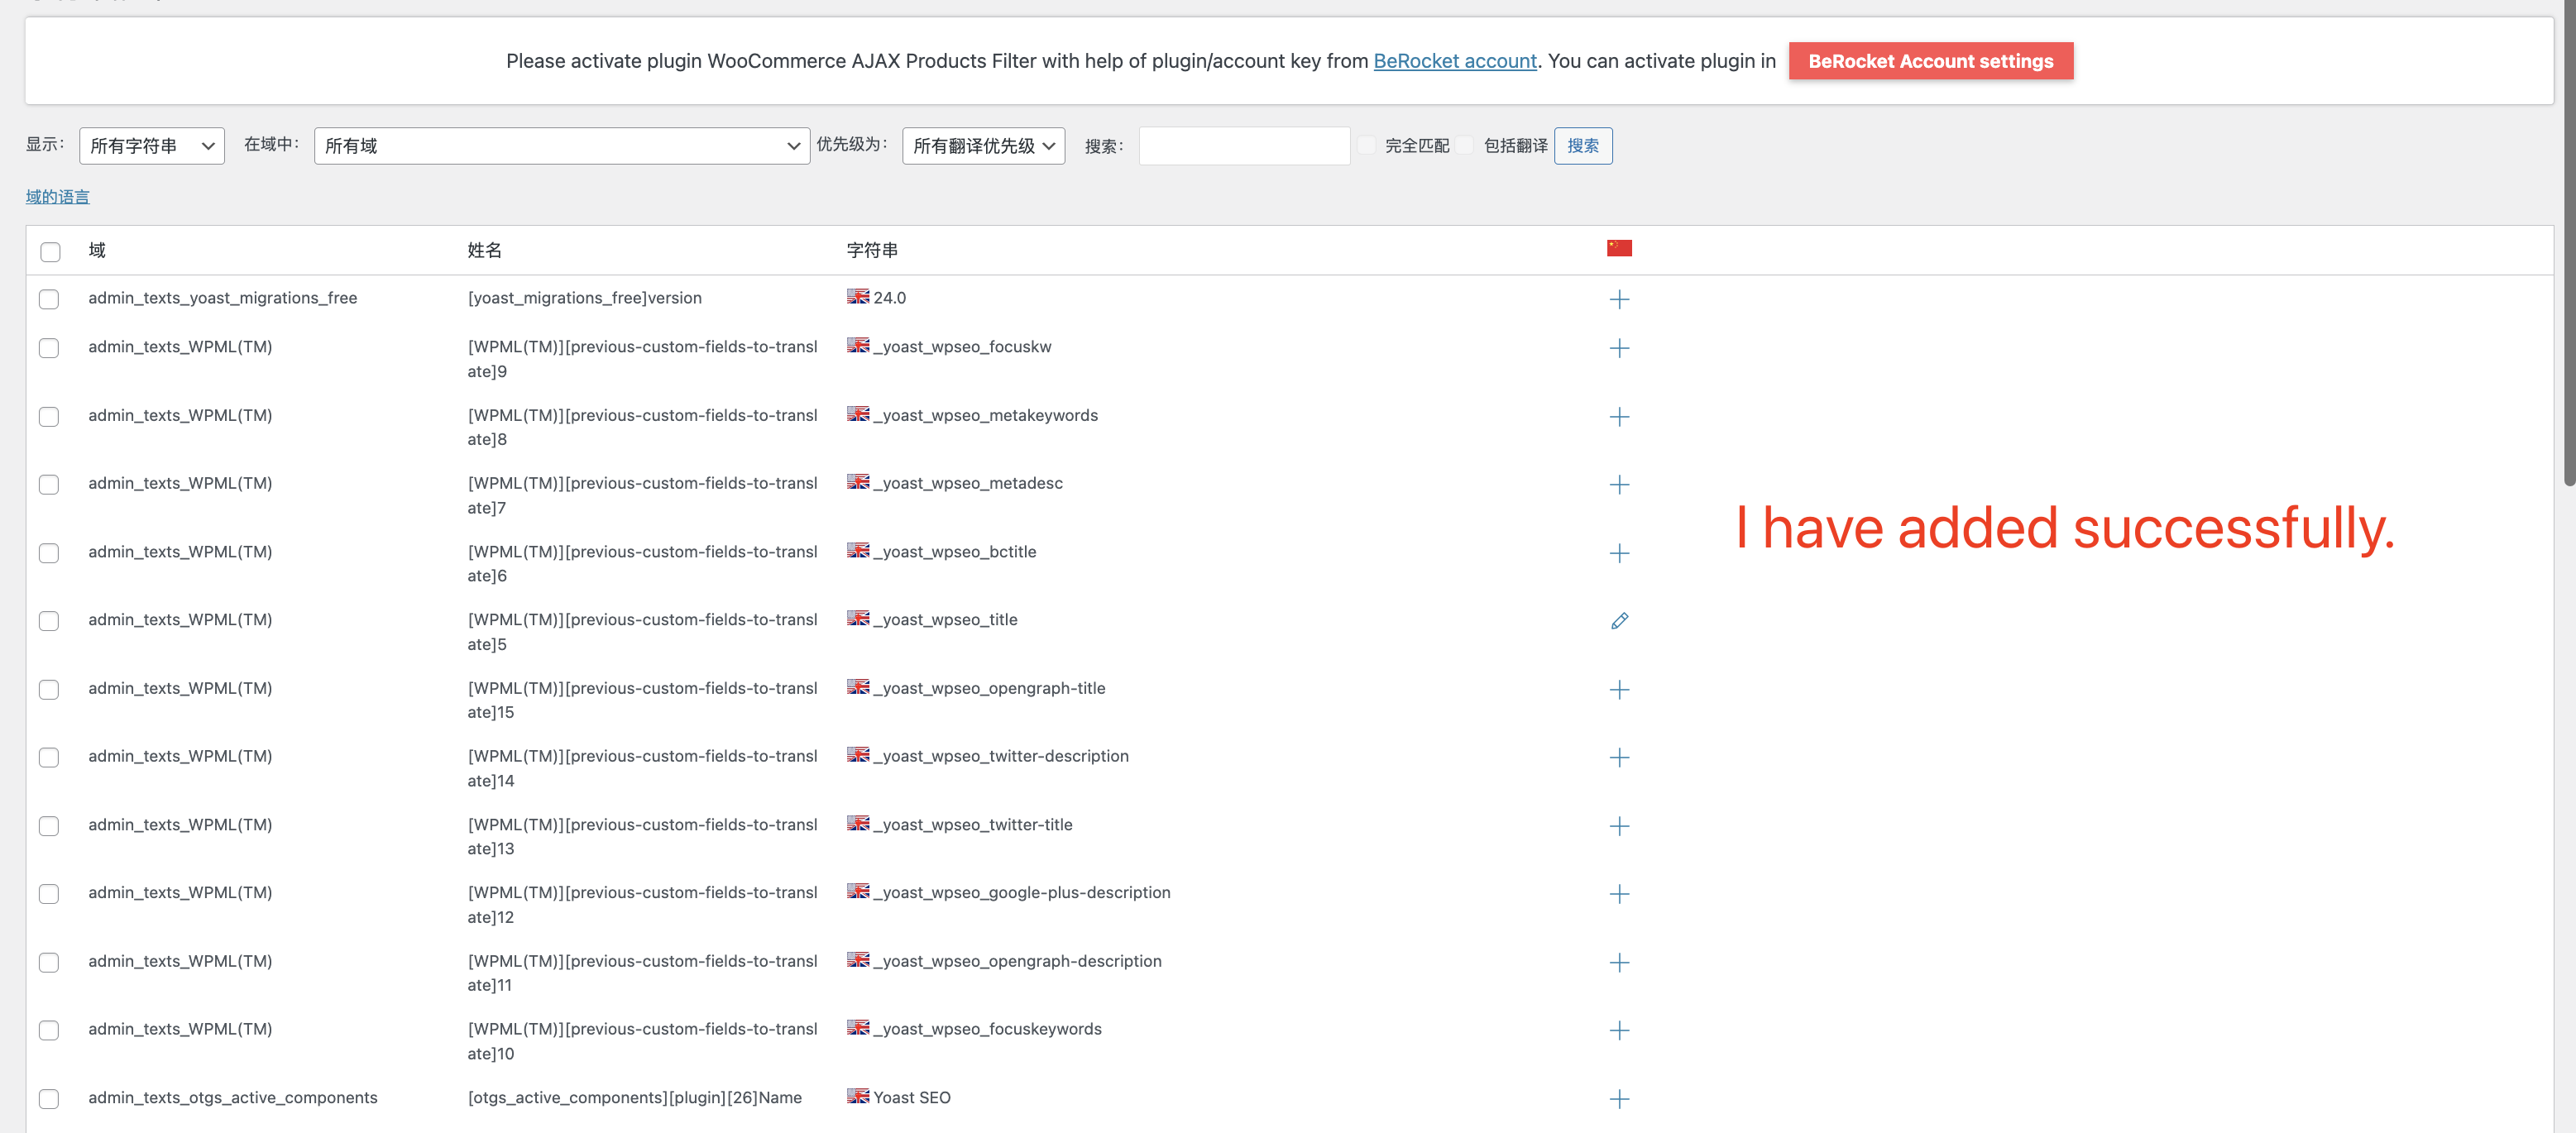
Task: Add translation for the Yoast SEO string
Action: [x=1619, y=1099]
